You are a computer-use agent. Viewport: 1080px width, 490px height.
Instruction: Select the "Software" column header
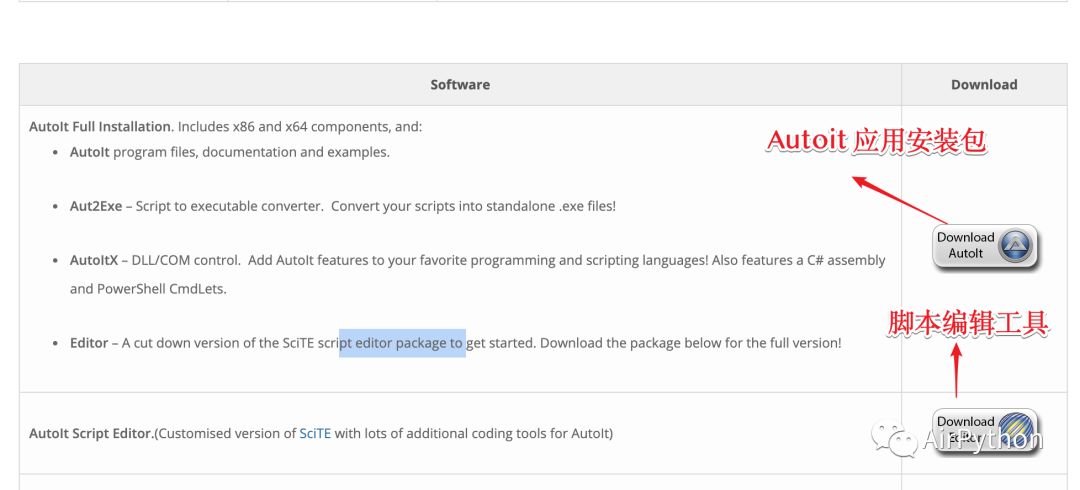click(460, 85)
